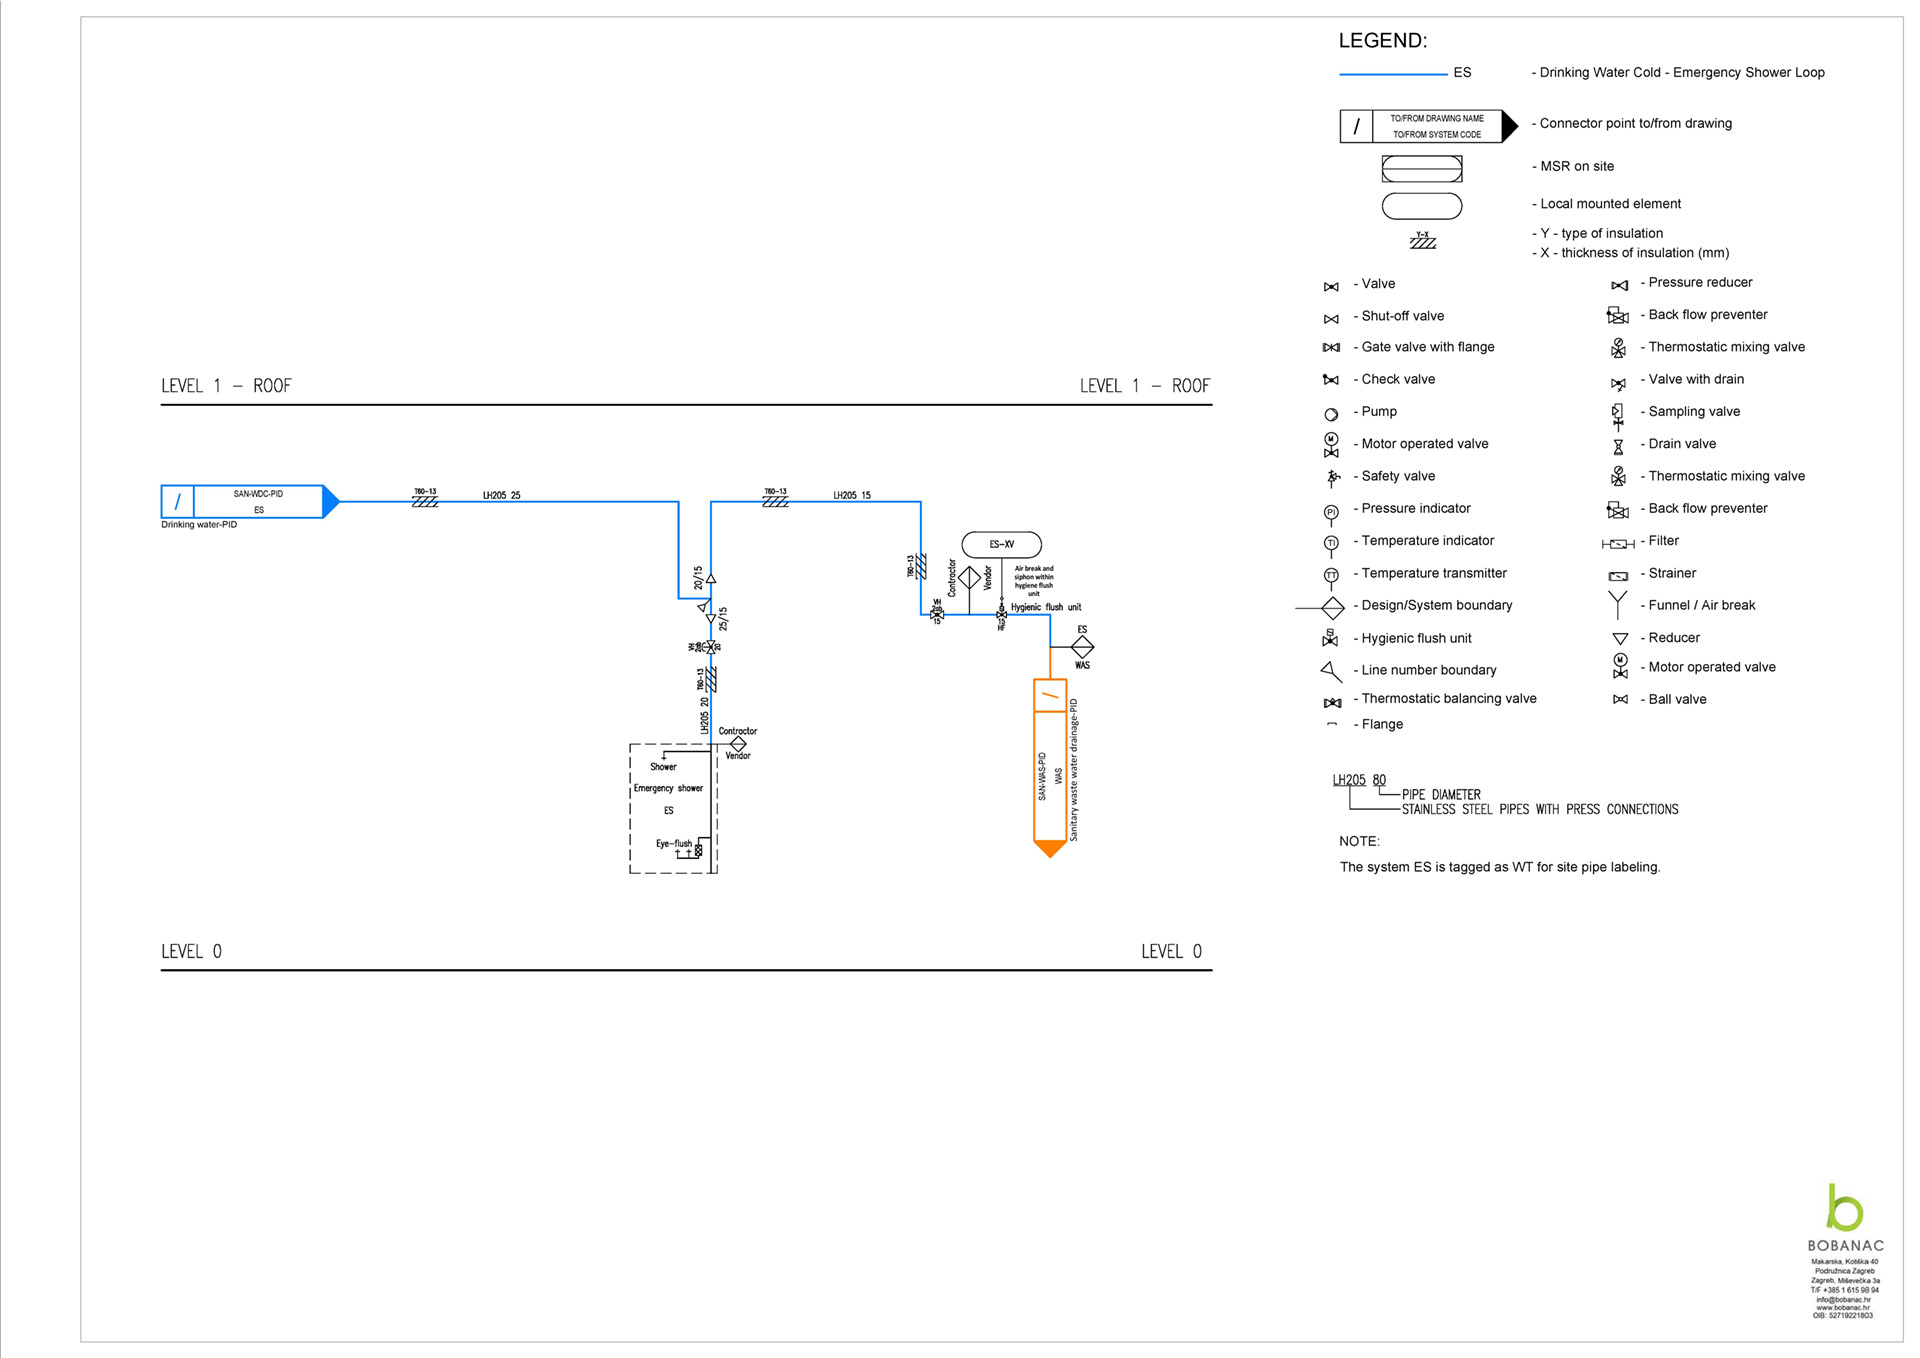
Task: Select the Safety valve legend symbol
Action: coord(1332,478)
